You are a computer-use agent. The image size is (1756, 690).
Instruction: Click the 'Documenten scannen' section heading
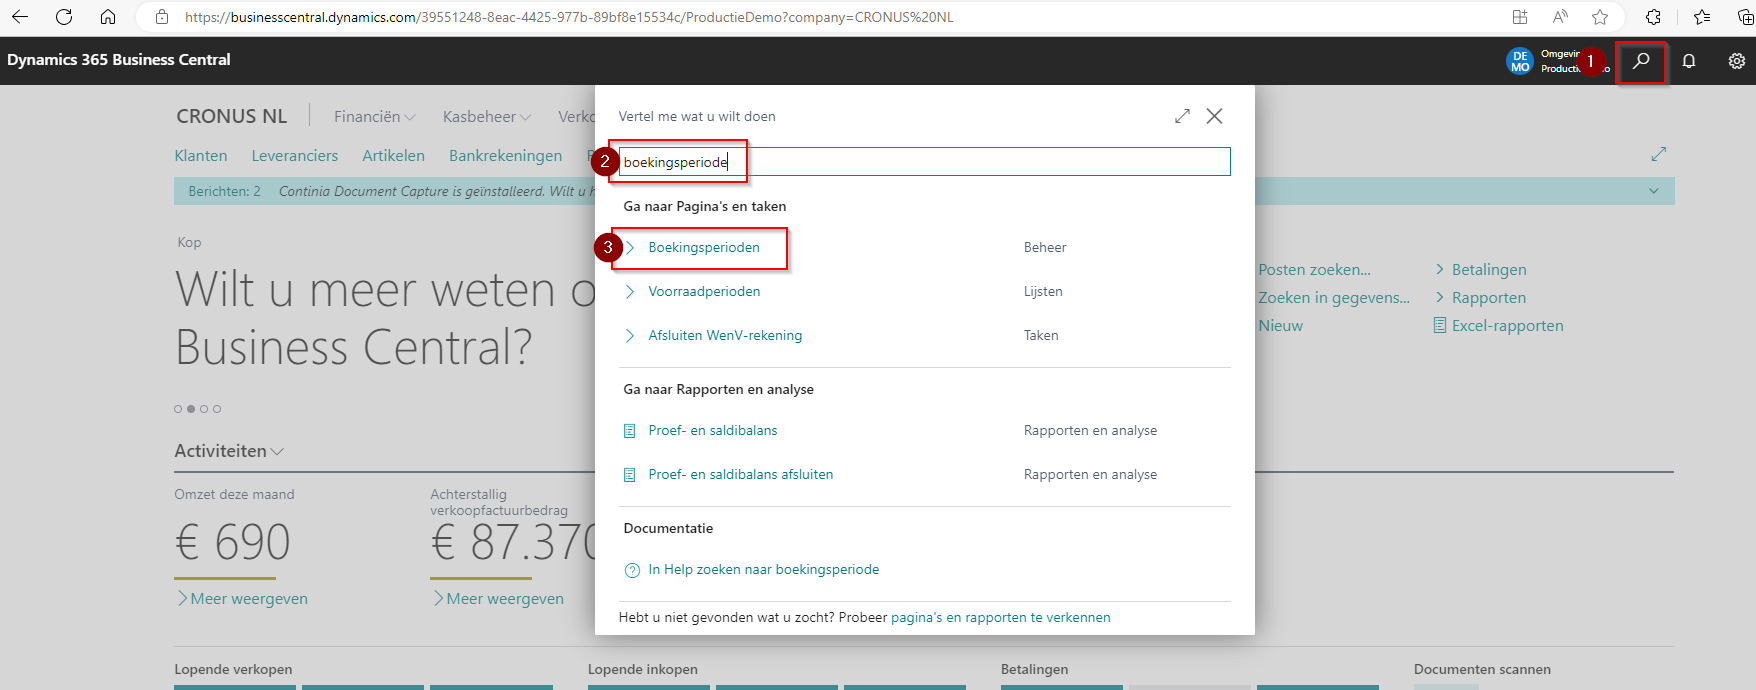click(1482, 670)
